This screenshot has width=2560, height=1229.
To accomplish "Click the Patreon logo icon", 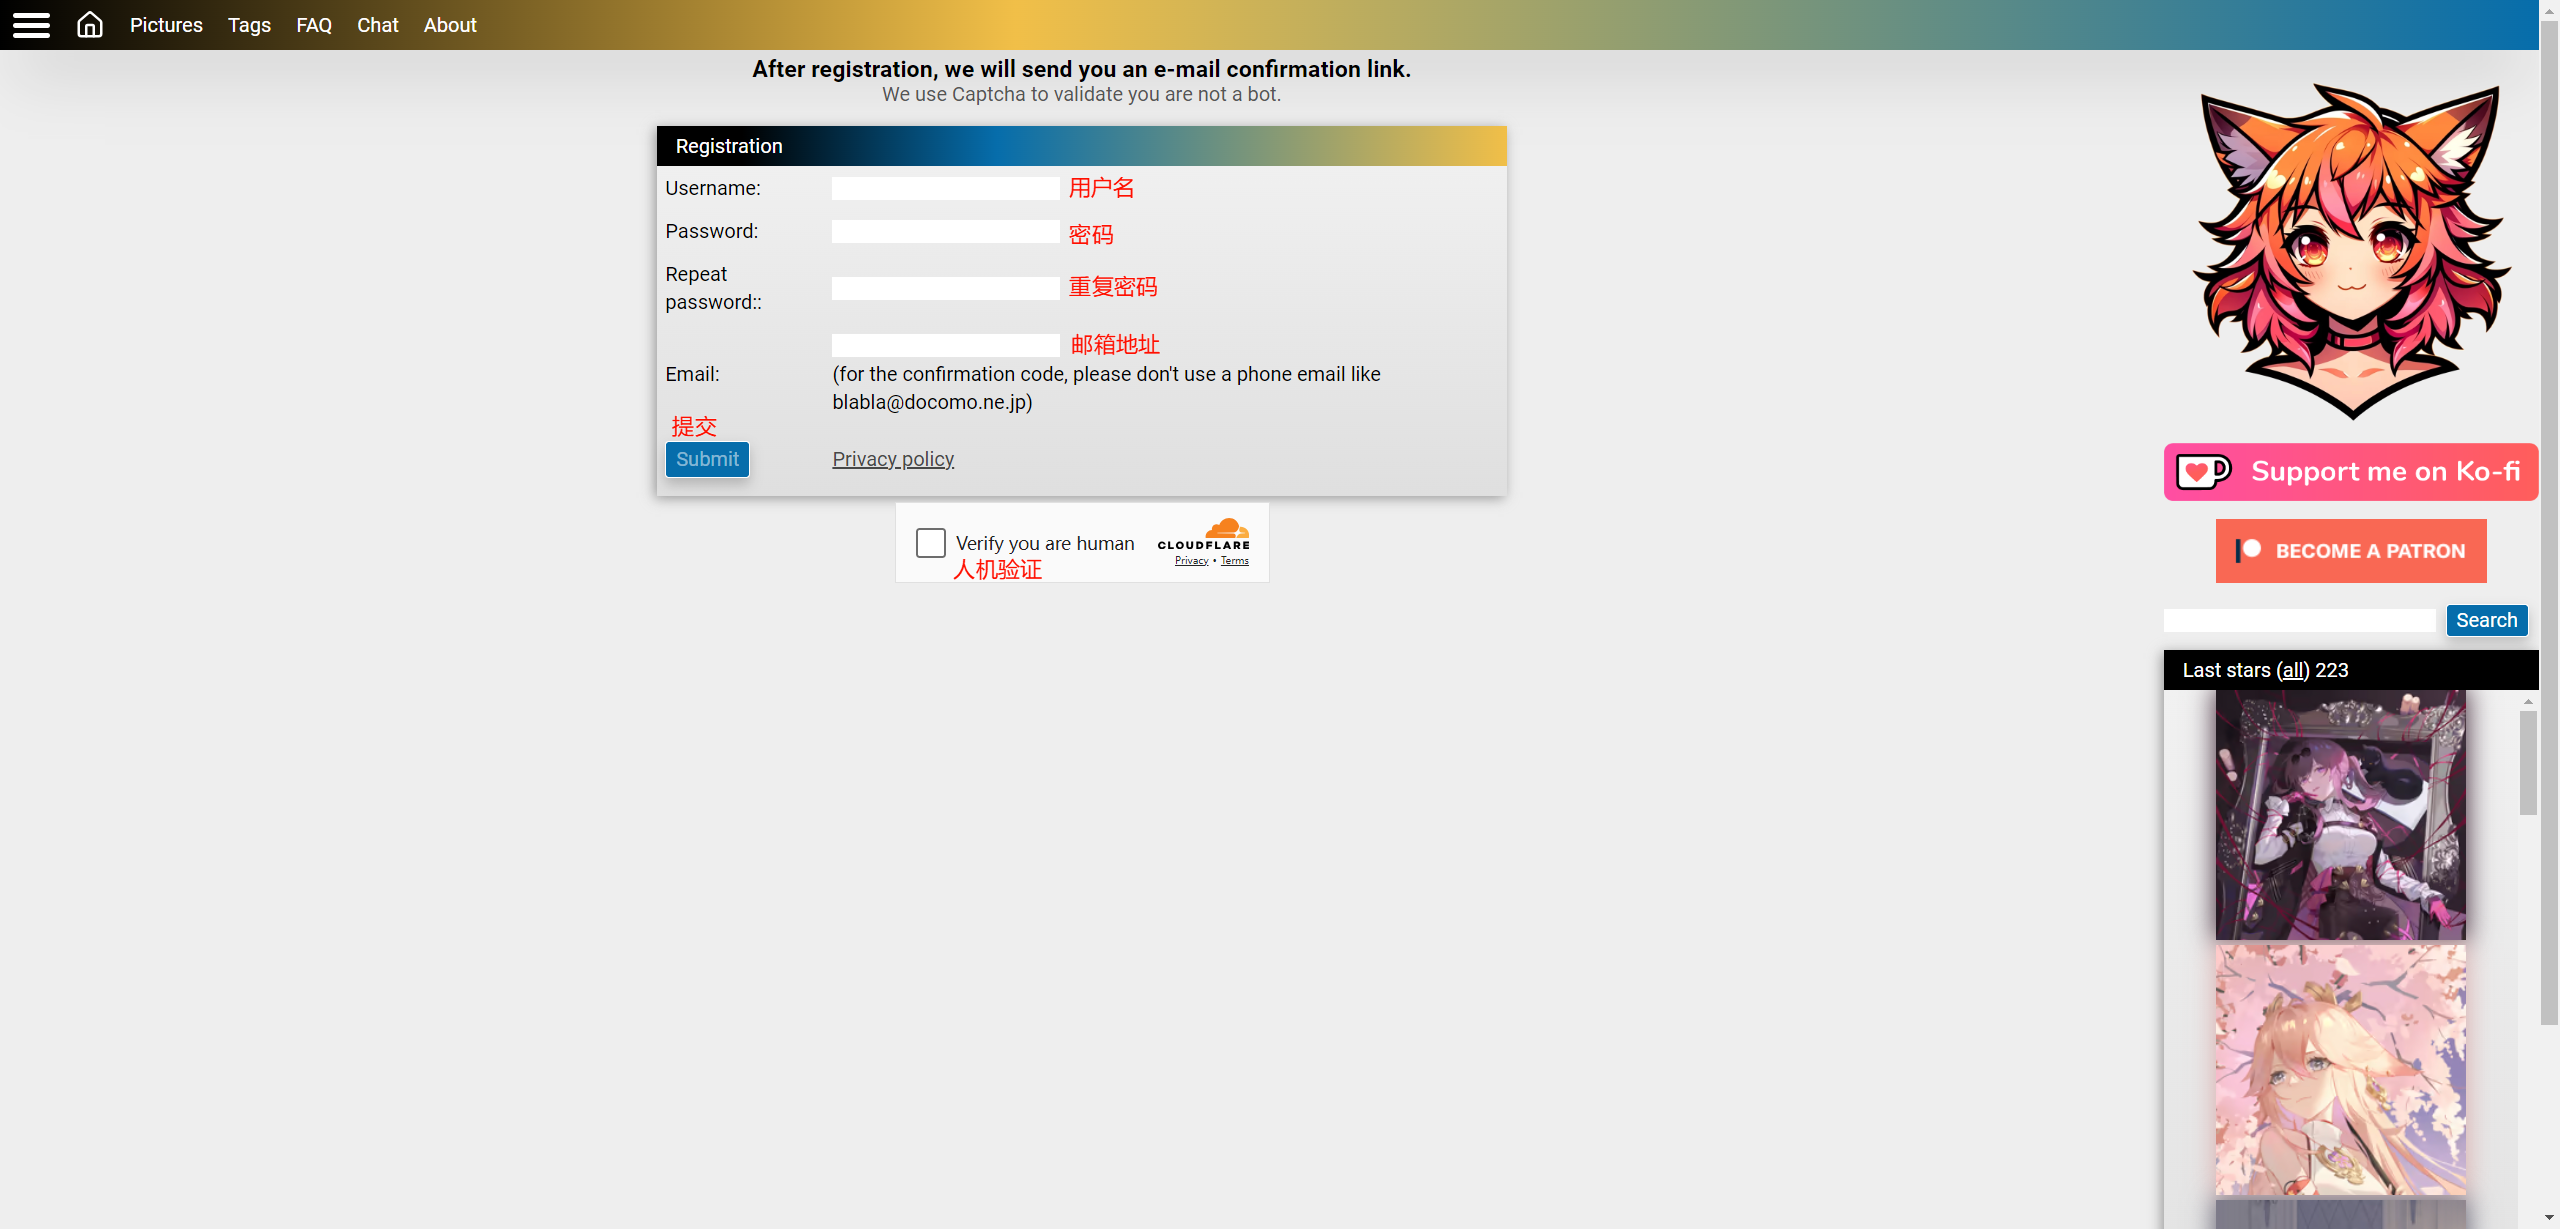I will point(2248,550).
